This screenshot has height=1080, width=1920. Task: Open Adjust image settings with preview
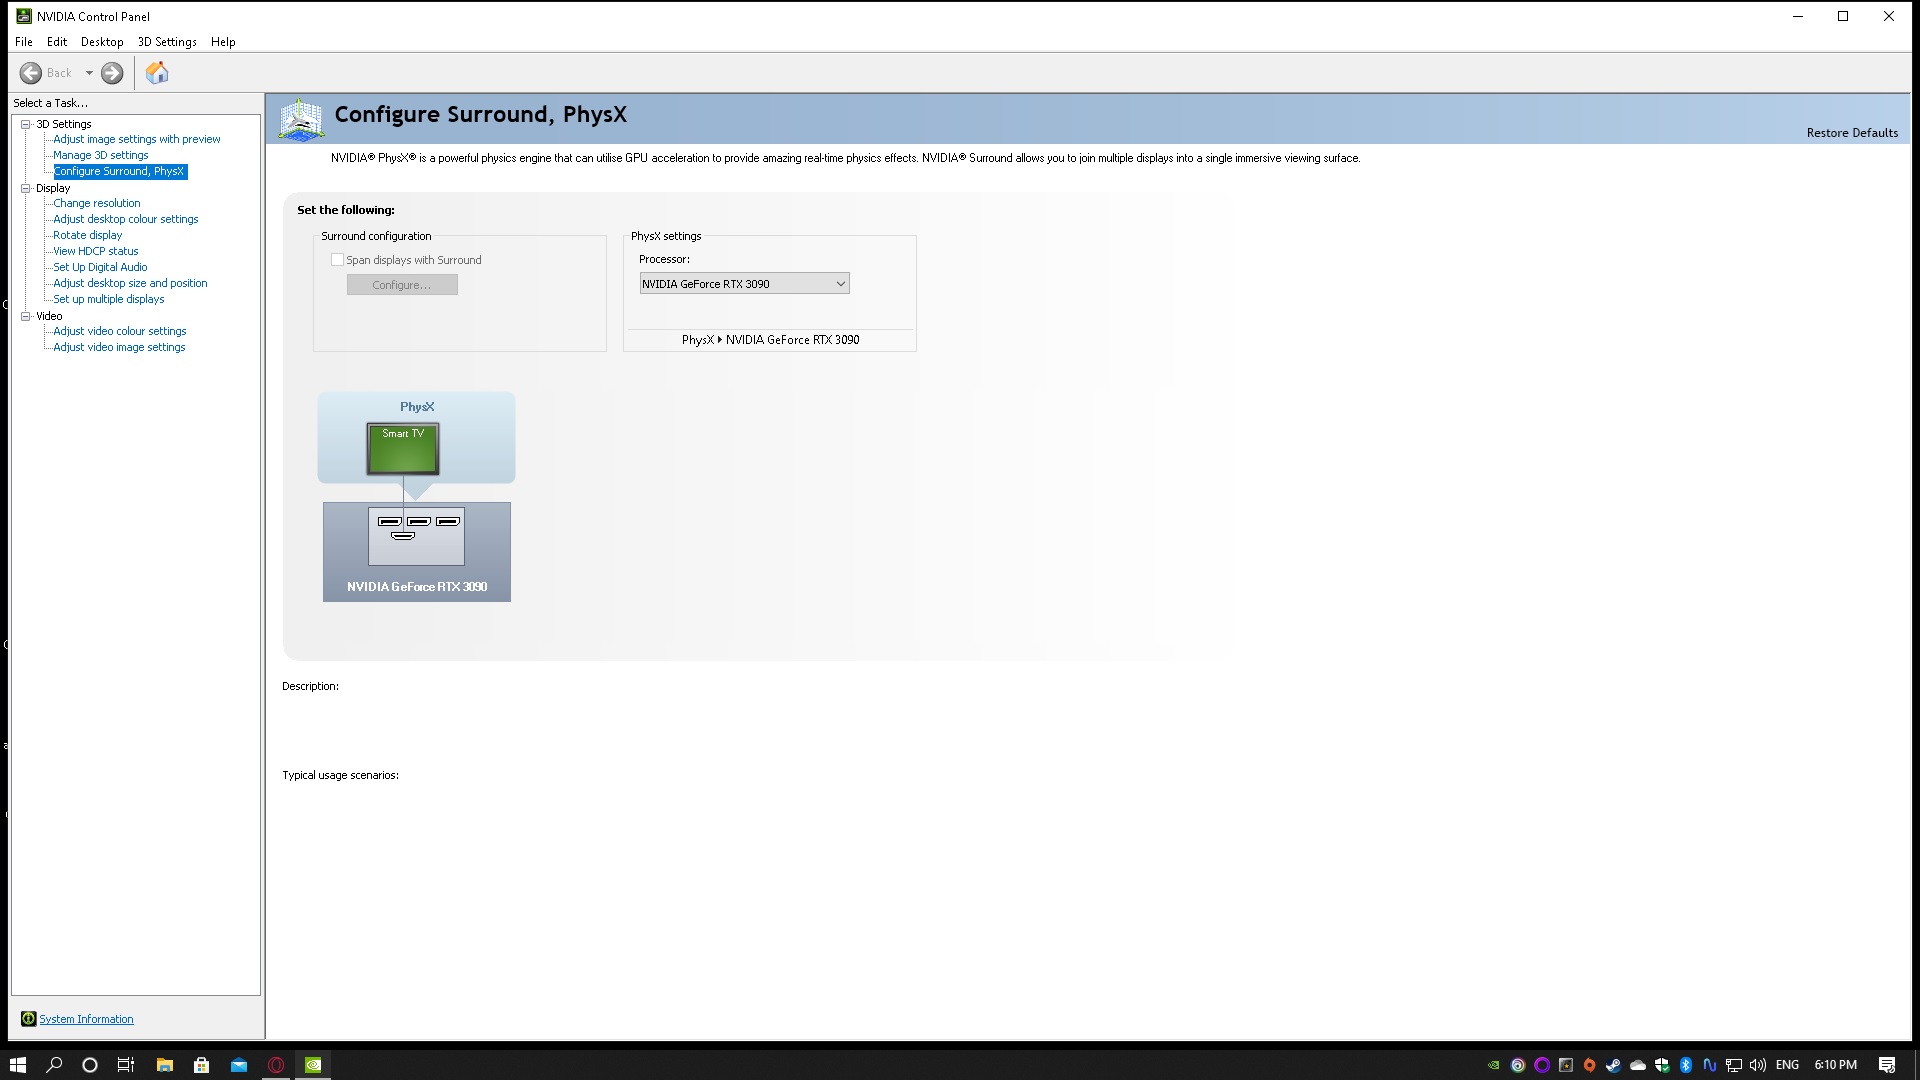coord(137,139)
